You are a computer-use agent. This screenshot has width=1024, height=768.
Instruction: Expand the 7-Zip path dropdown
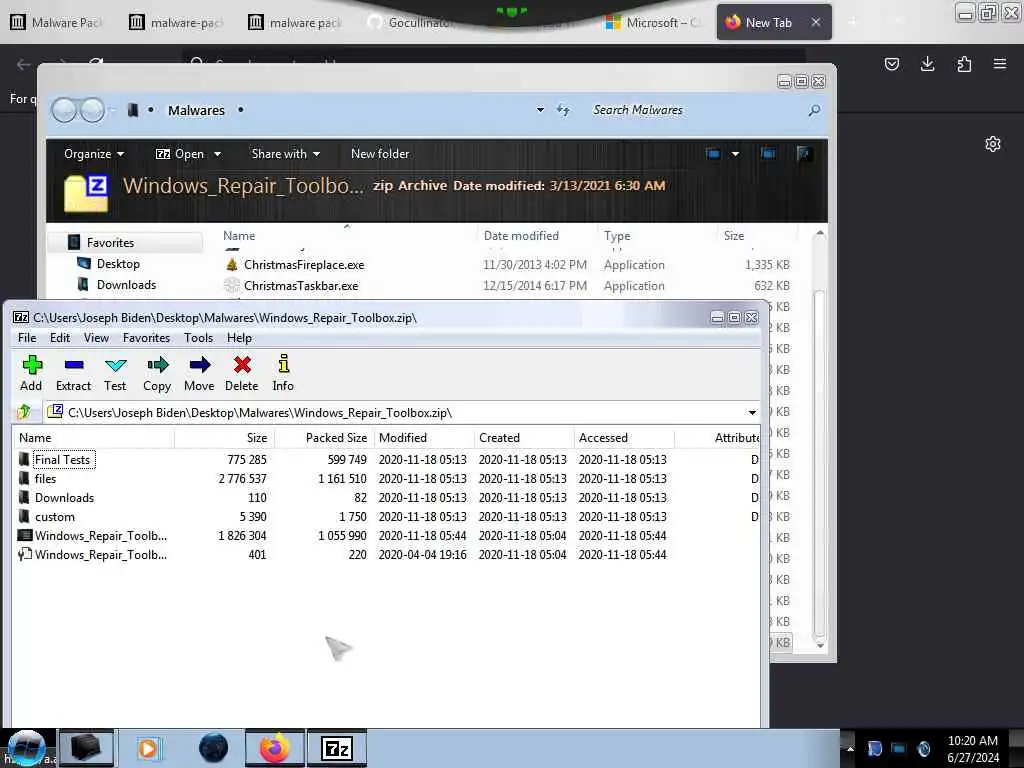(752, 413)
